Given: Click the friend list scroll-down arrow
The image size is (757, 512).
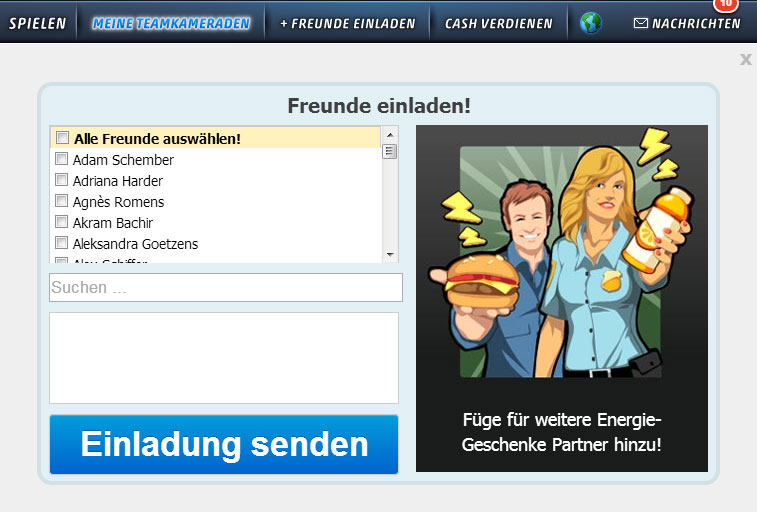Looking at the screenshot, I should [x=390, y=254].
